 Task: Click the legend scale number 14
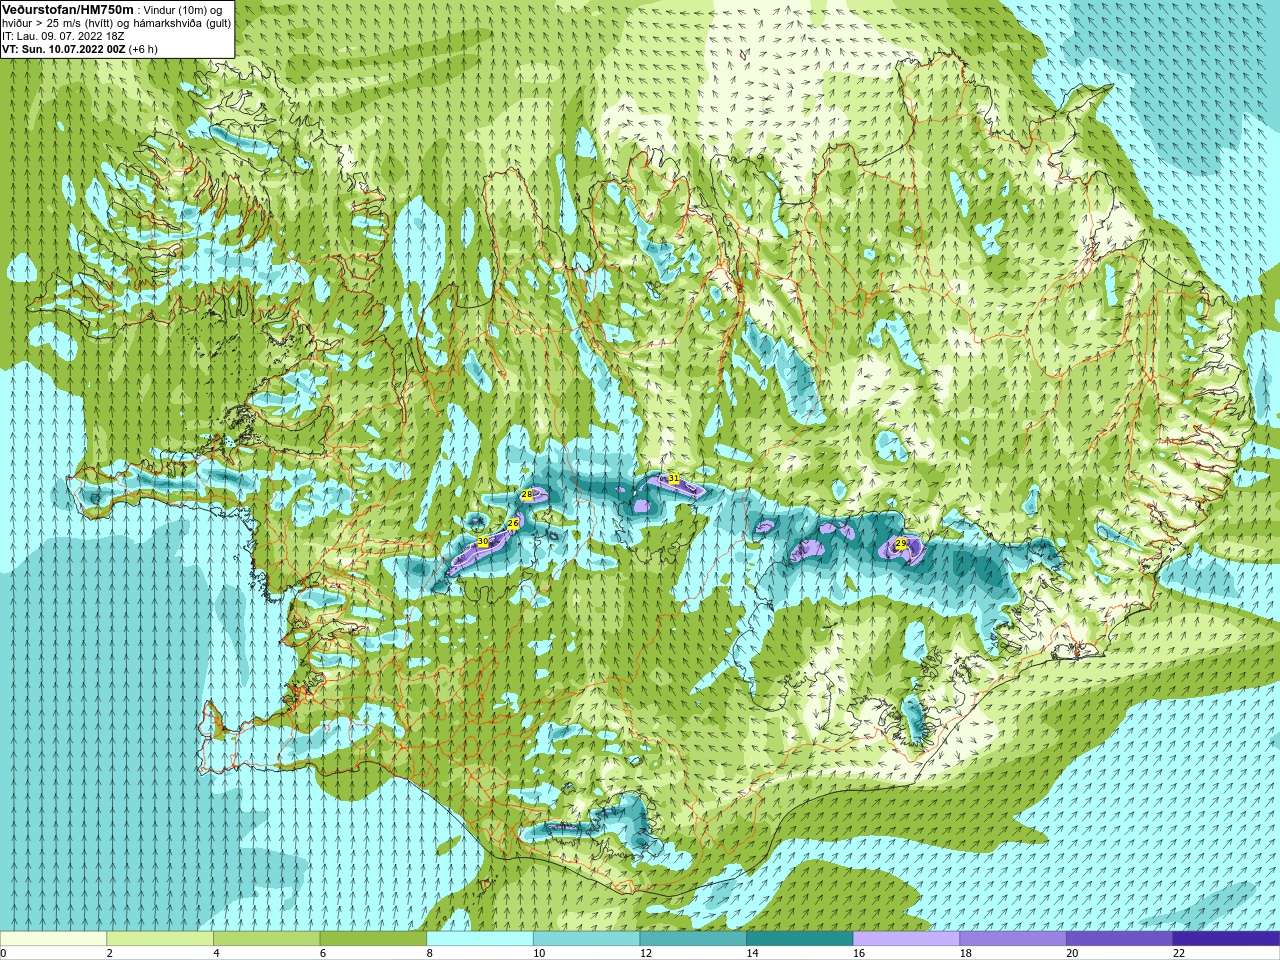[x=753, y=953]
